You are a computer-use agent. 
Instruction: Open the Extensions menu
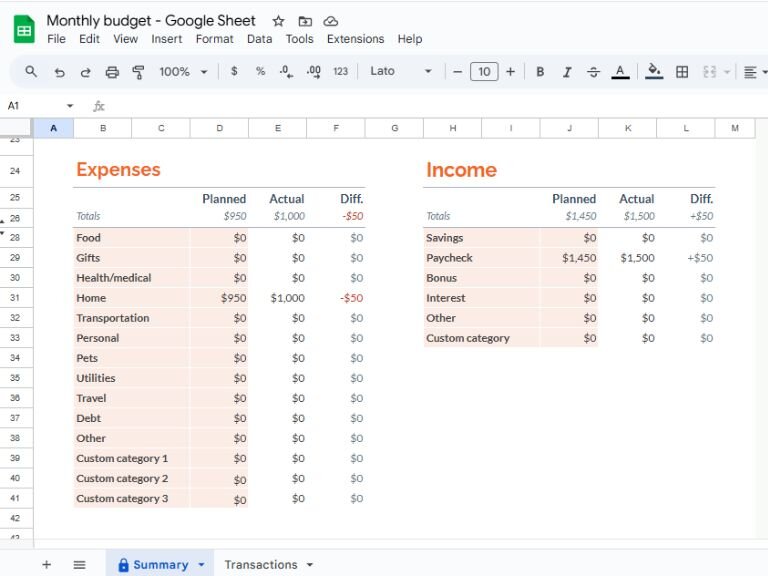point(356,39)
